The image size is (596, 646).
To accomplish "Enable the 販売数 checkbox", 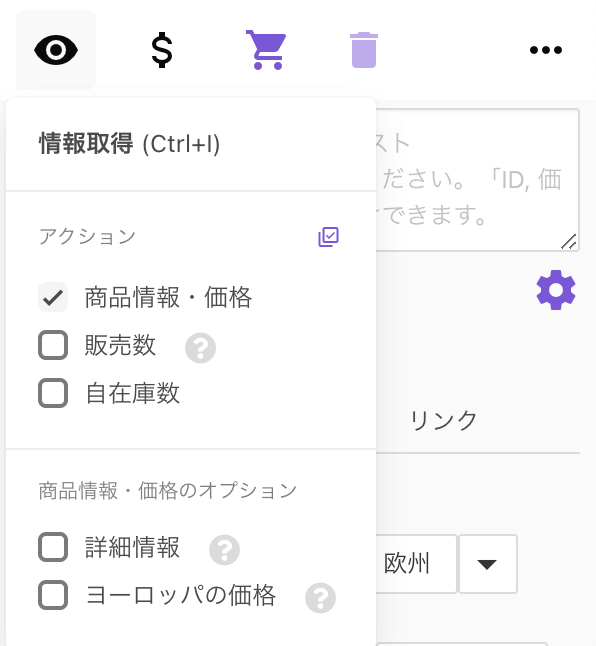I will (x=53, y=345).
